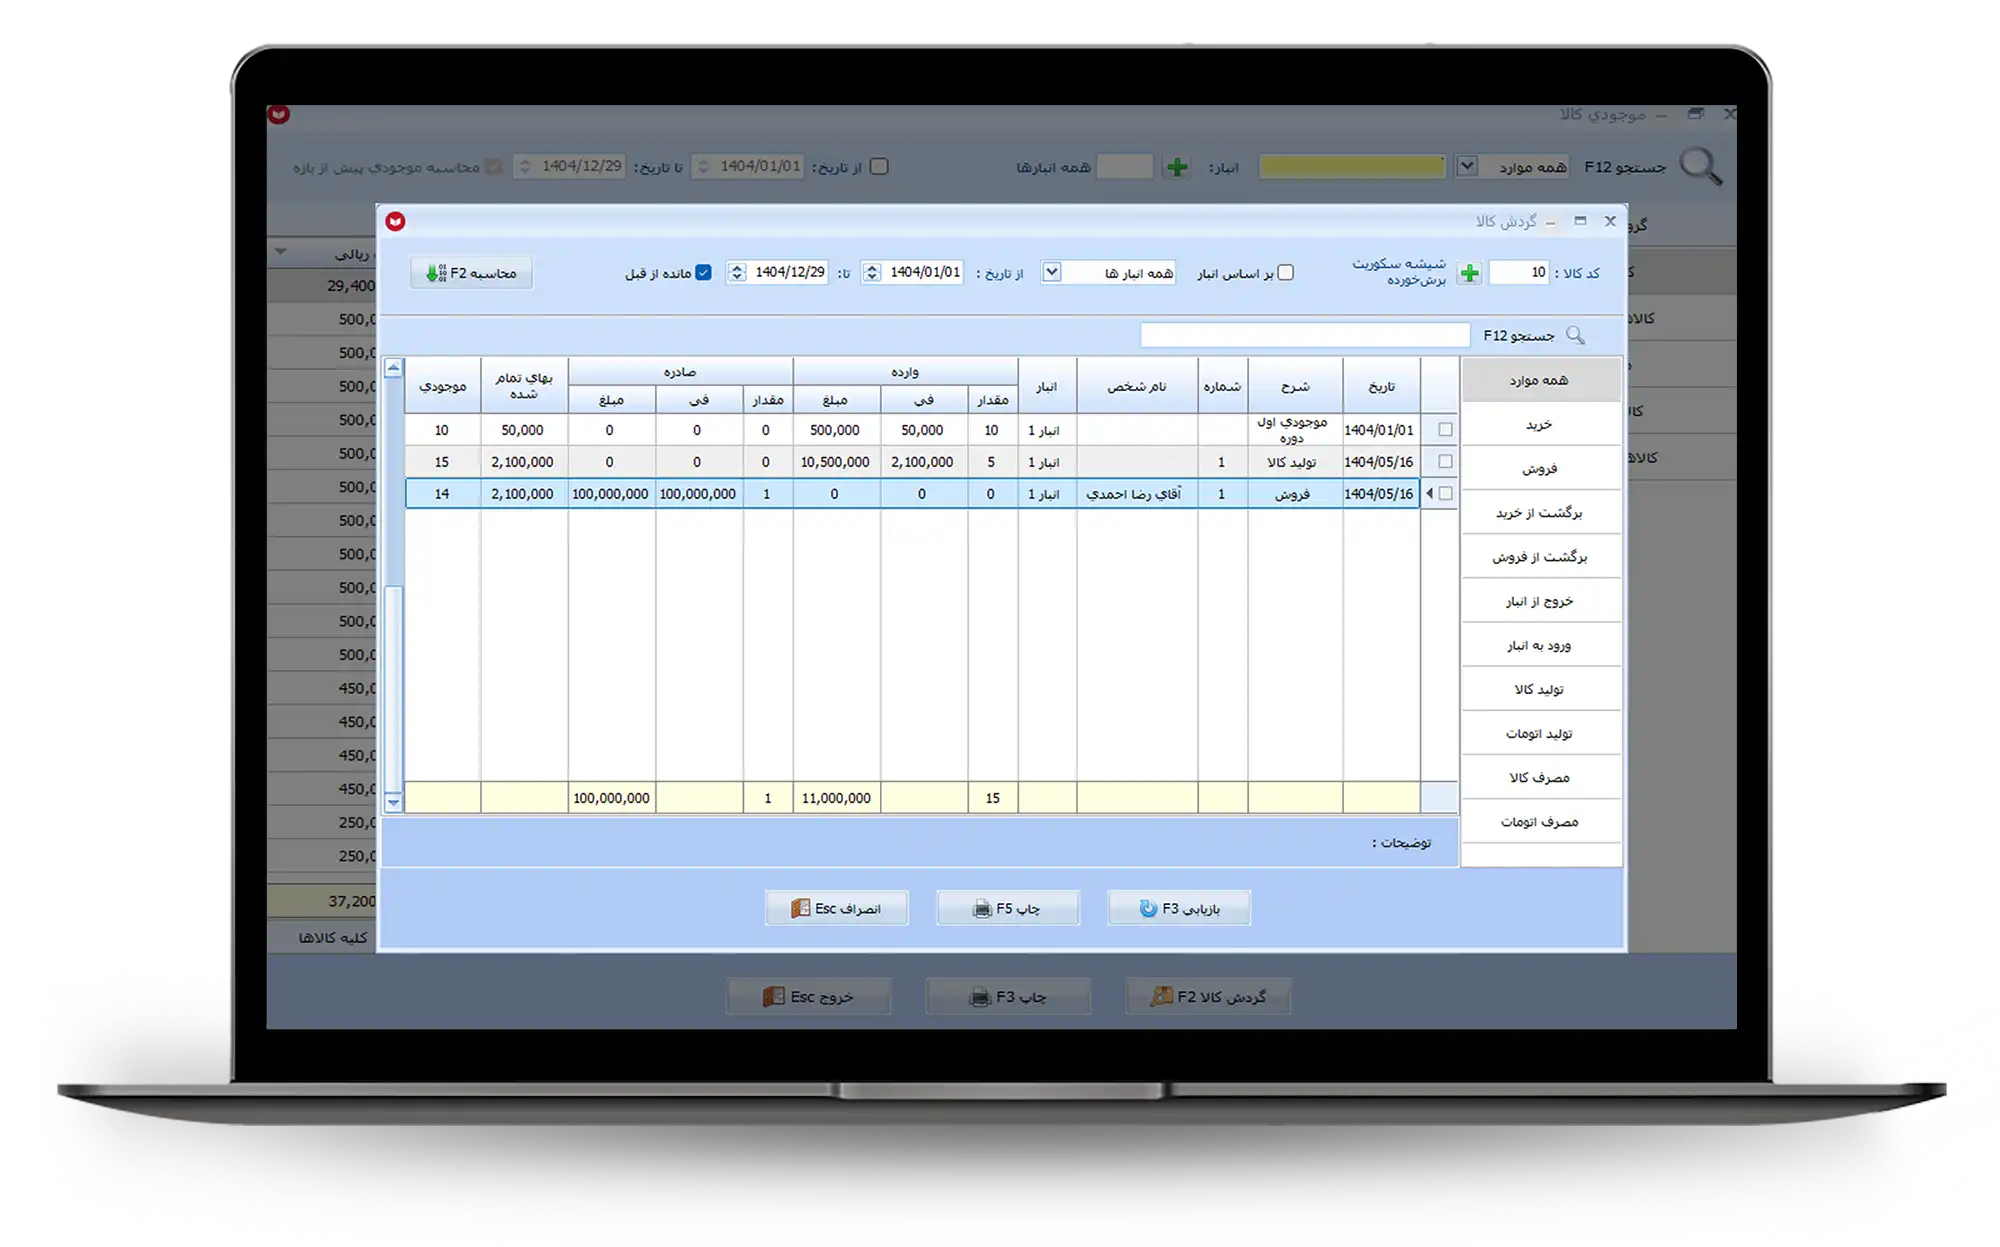Click محاسبه F2 calculate button
2000x1247 pixels.
tap(471, 273)
